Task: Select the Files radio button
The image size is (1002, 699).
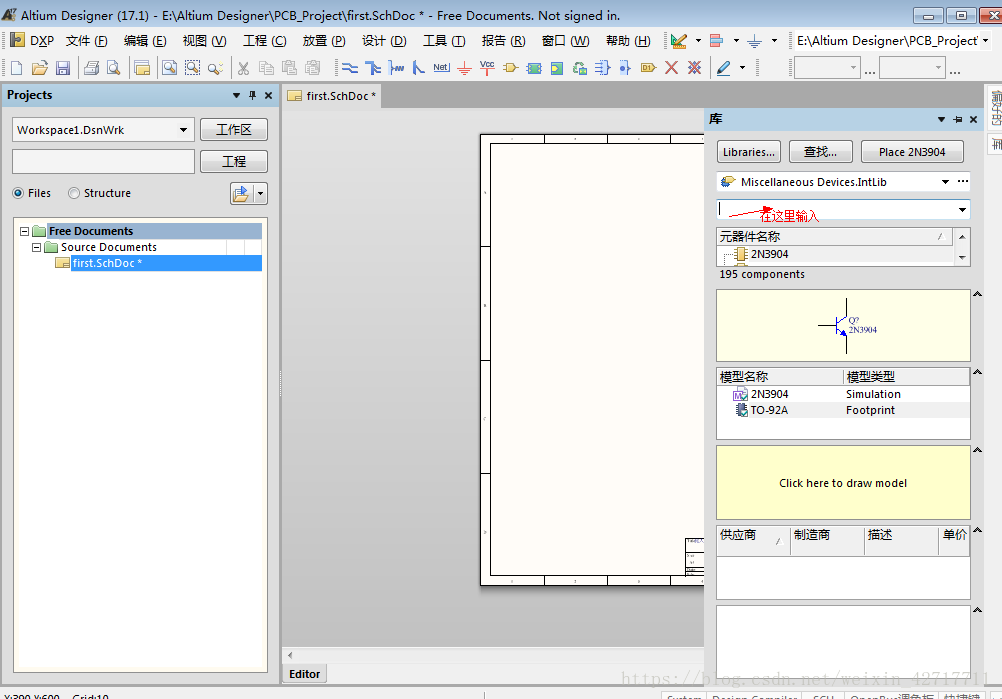Action: tap(18, 193)
